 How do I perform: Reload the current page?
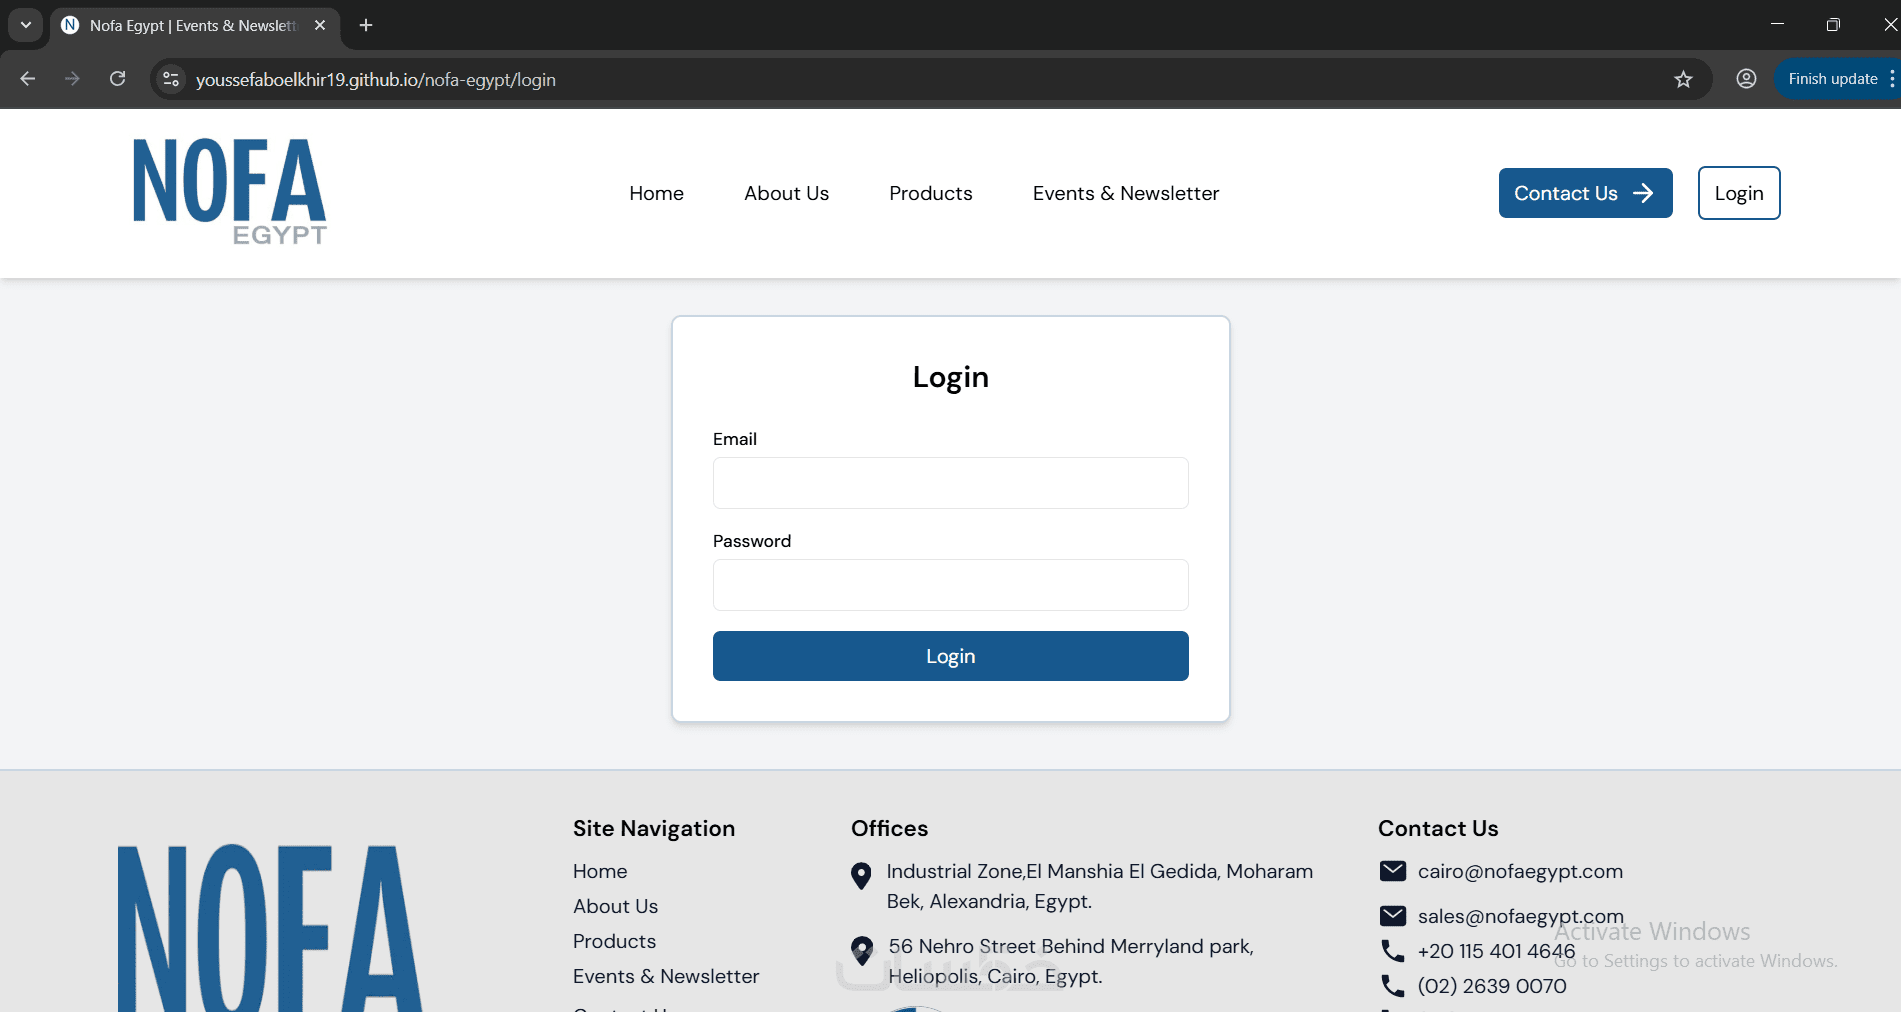[x=117, y=79]
